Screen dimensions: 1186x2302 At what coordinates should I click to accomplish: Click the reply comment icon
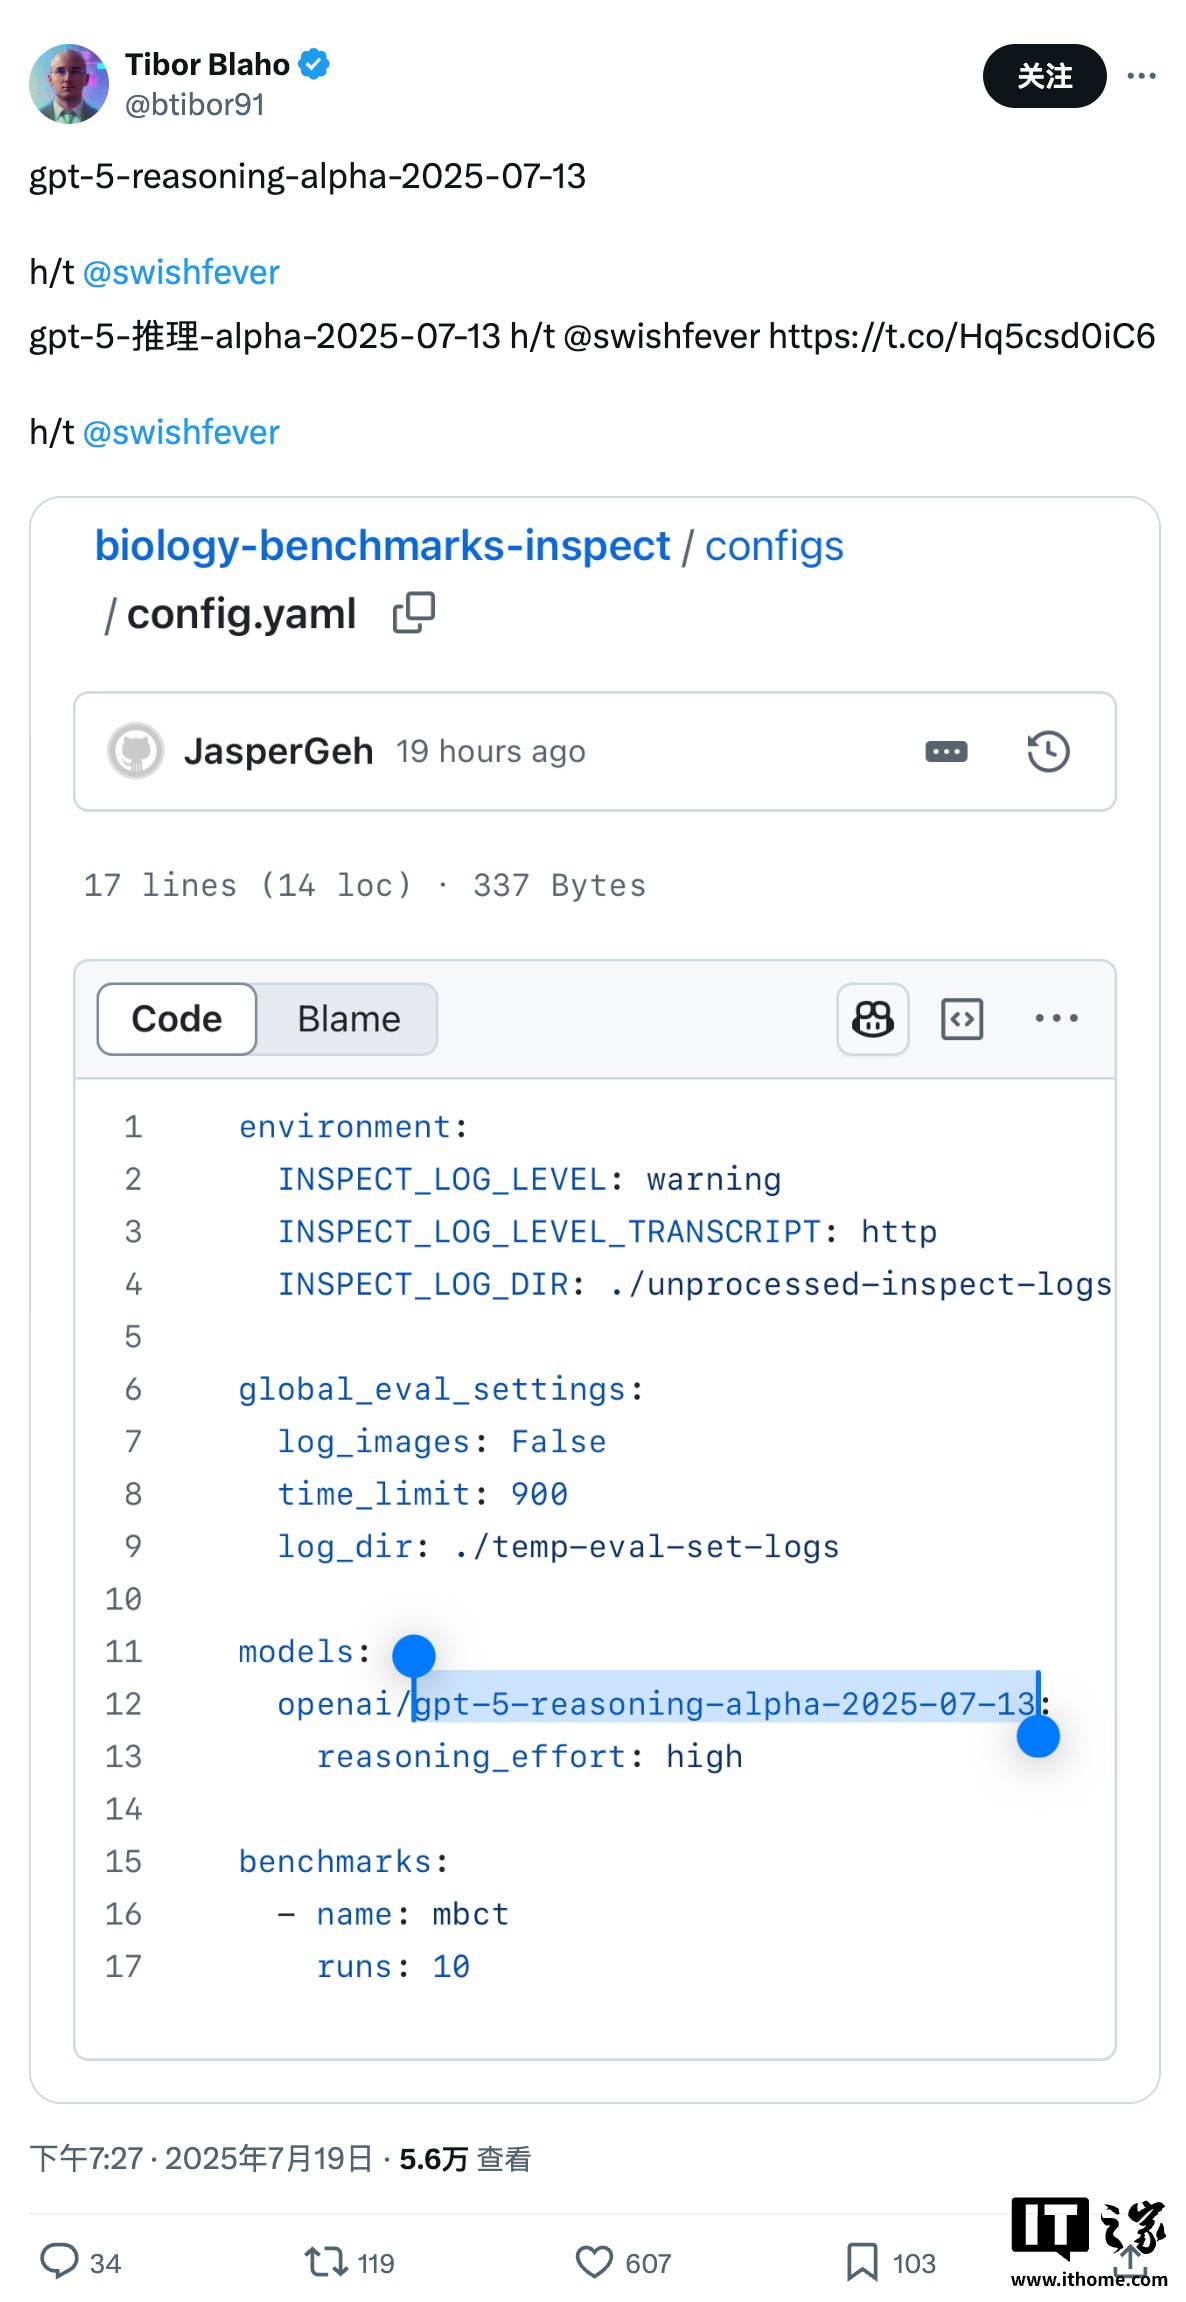coord(59,2262)
